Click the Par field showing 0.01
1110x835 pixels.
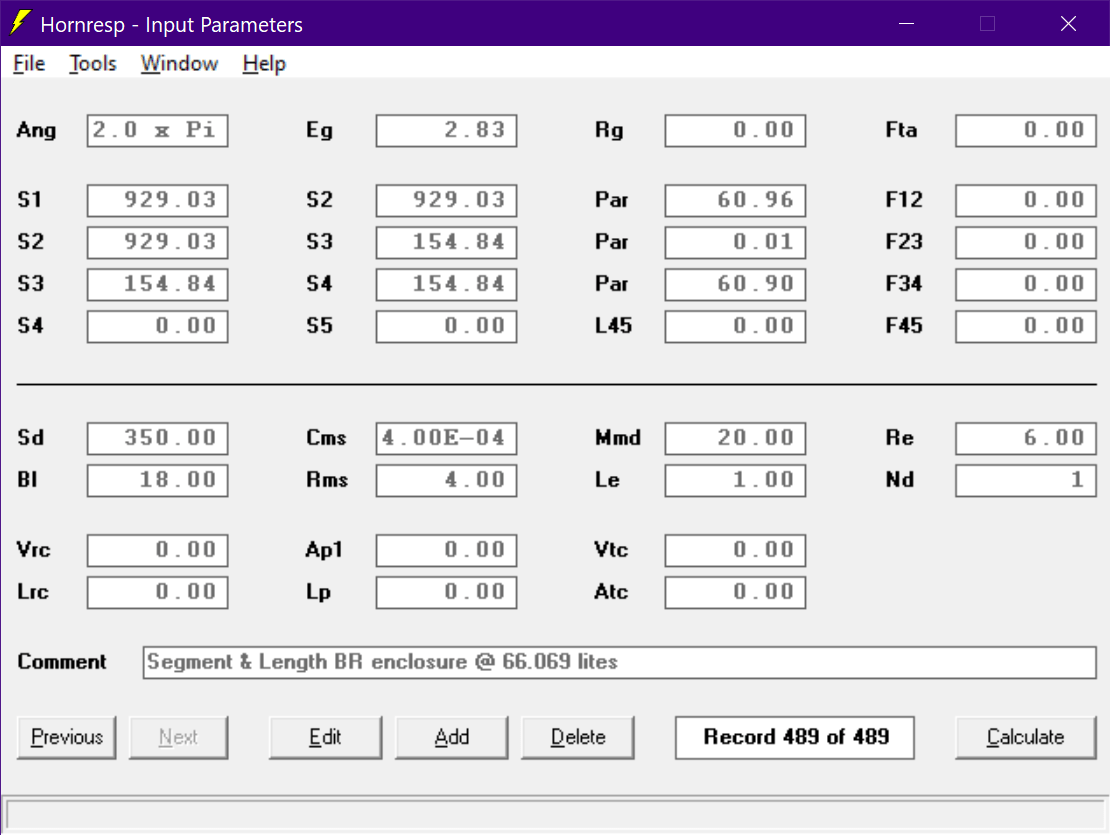point(735,242)
